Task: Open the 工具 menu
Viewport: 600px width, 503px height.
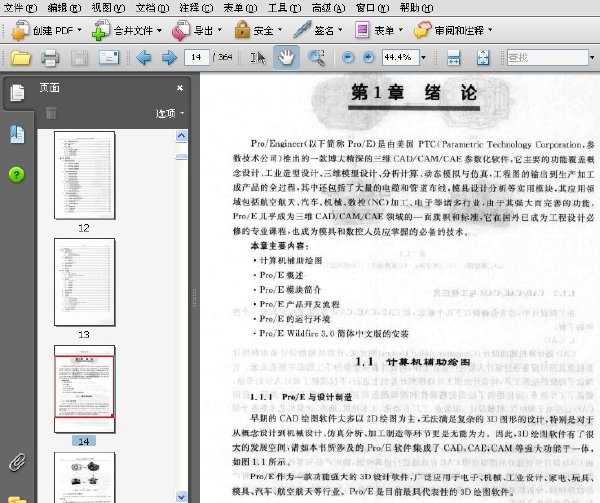Action: coord(284,7)
